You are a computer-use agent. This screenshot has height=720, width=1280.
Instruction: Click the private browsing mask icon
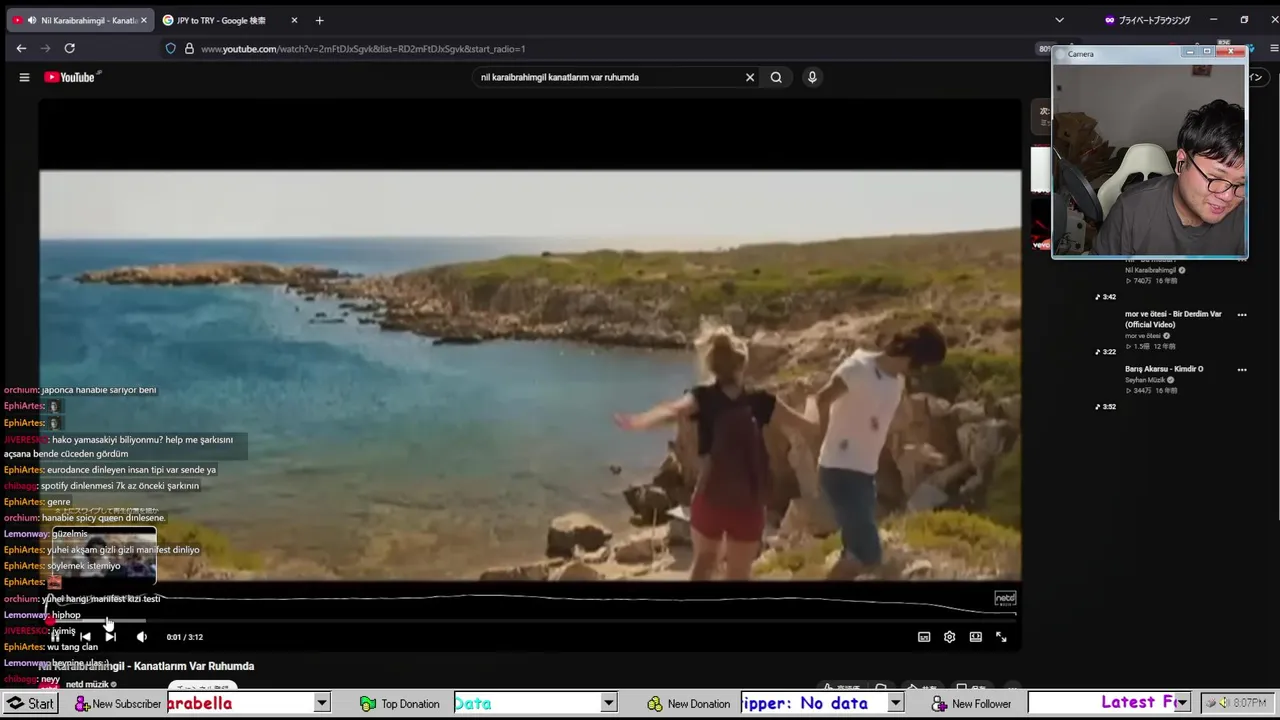(1110, 20)
